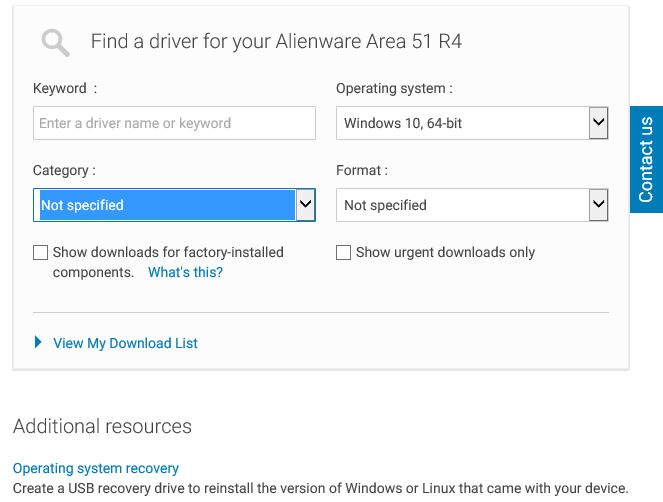Click the Find a driver heading text
Viewport: 663px width, 502px height.
[x=277, y=42]
